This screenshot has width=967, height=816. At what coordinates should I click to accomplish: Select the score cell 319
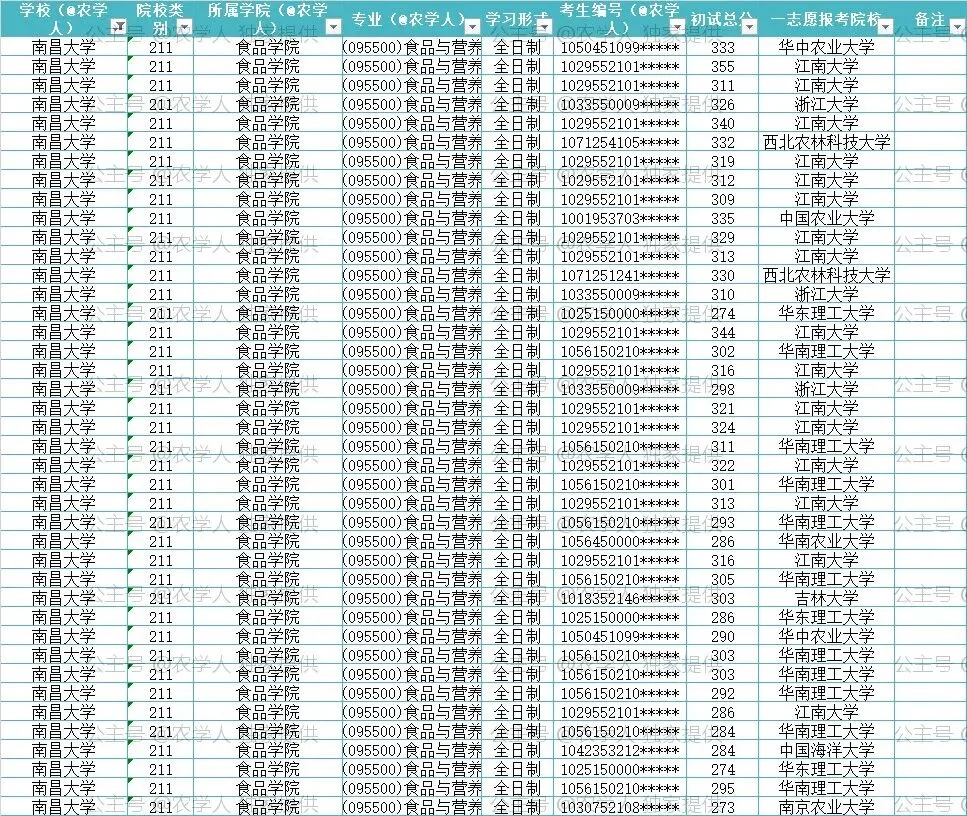click(722, 162)
